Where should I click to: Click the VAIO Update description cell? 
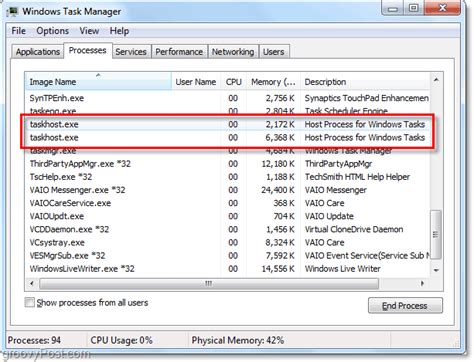tap(329, 216)
